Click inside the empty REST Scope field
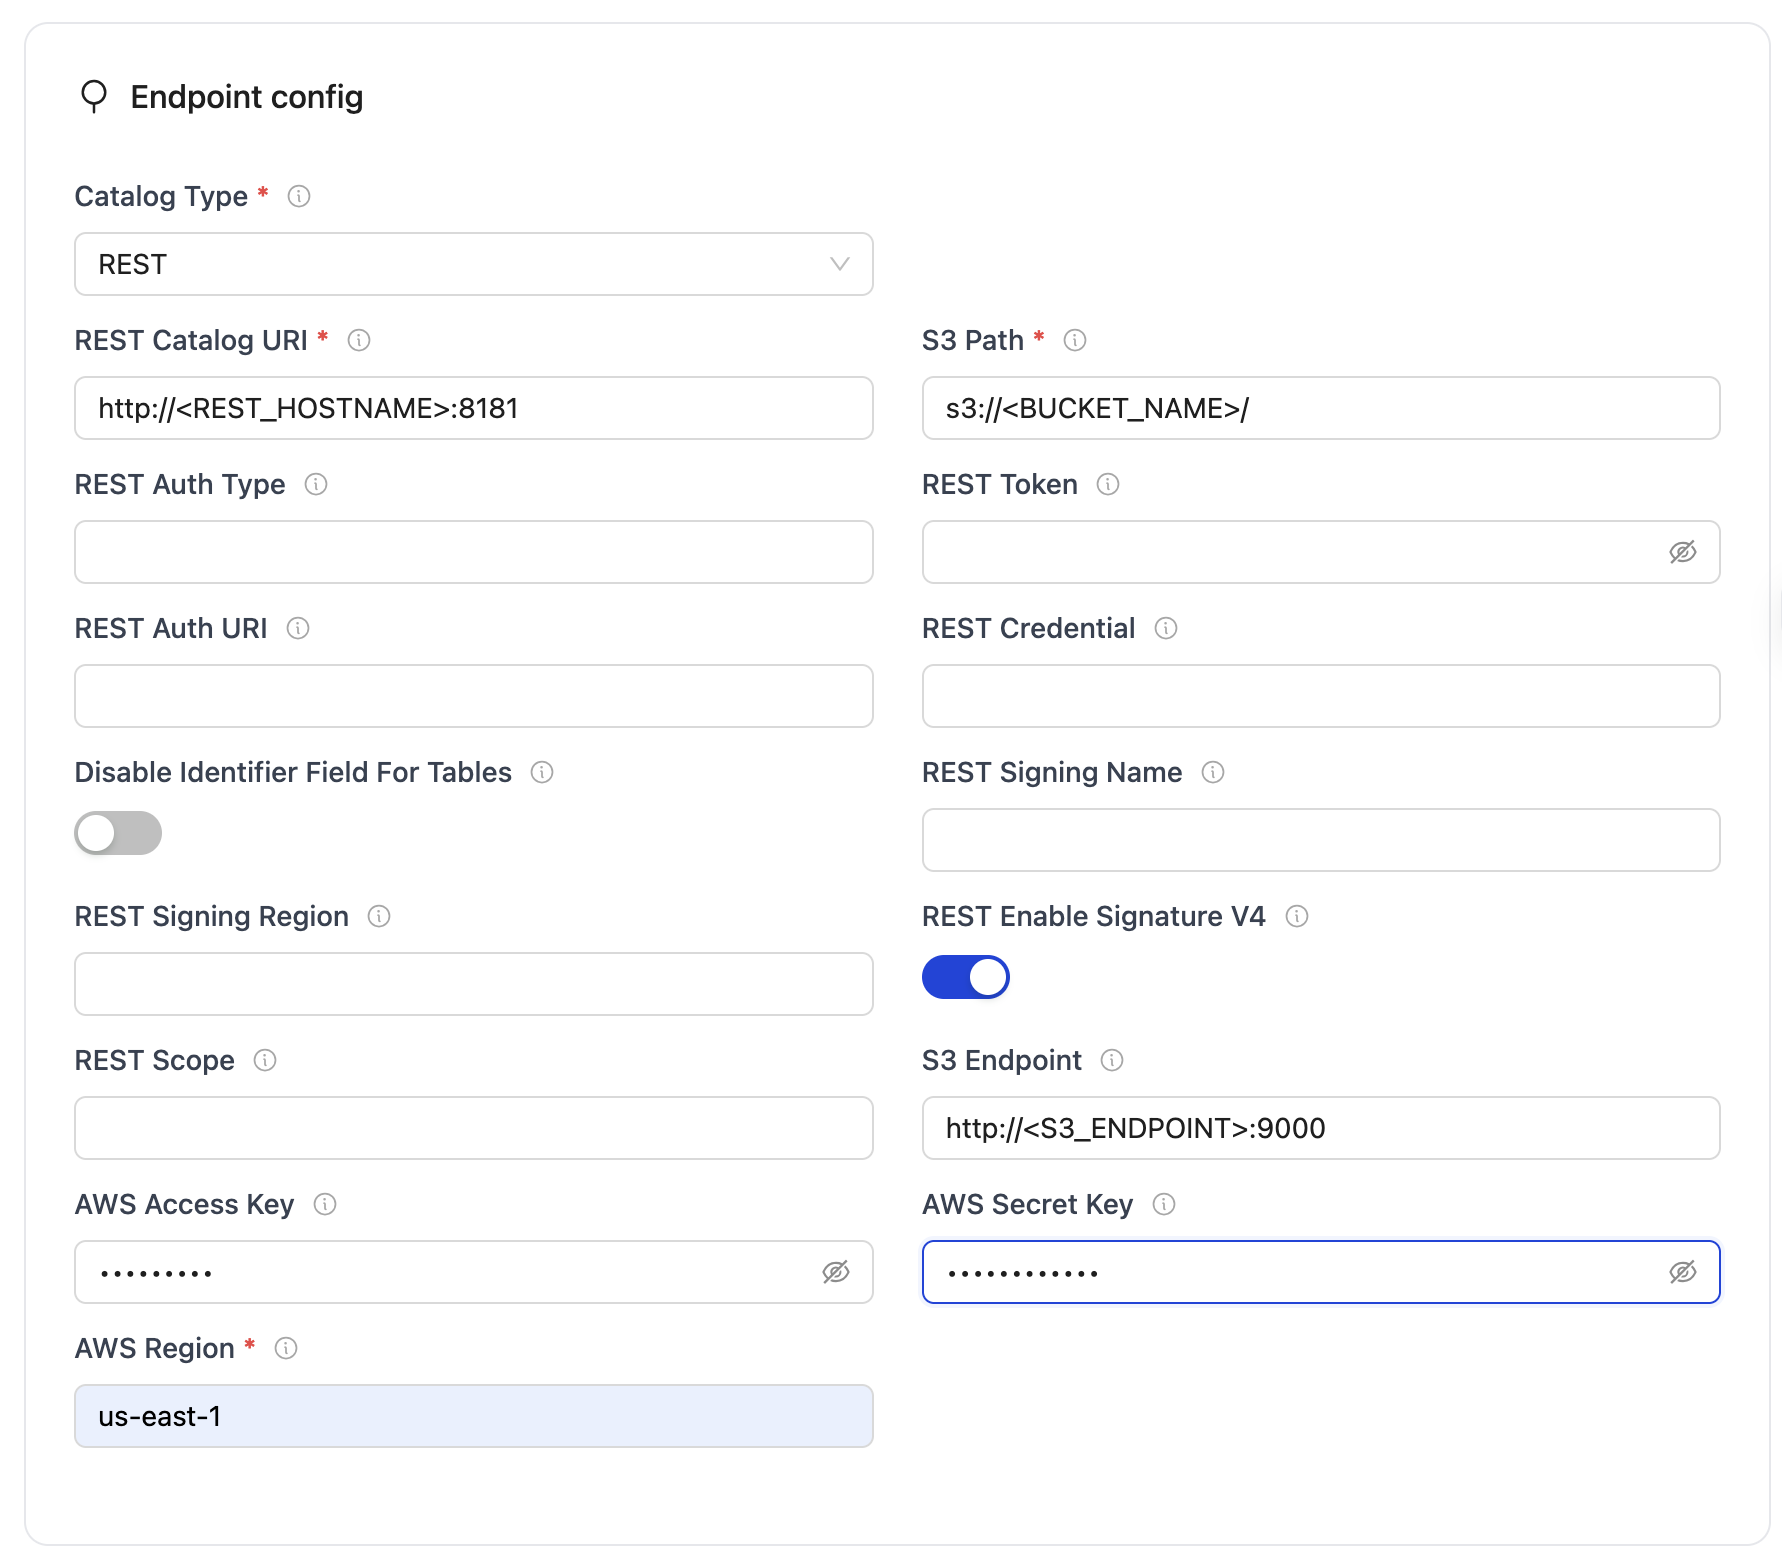 pos(473,1128)
